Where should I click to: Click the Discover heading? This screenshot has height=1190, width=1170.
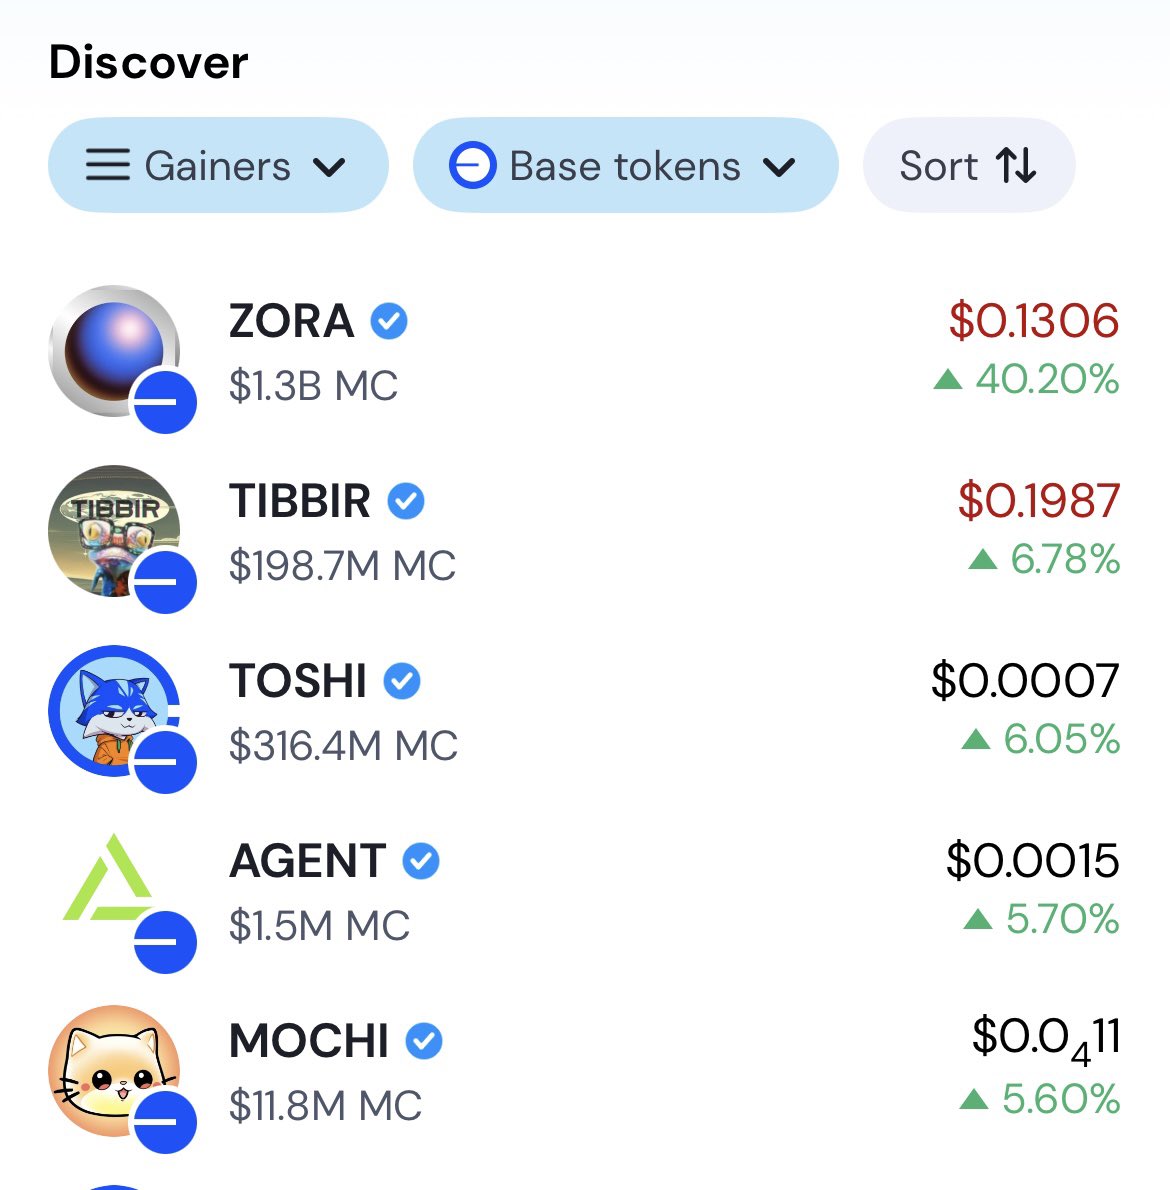tap(149, 62)
